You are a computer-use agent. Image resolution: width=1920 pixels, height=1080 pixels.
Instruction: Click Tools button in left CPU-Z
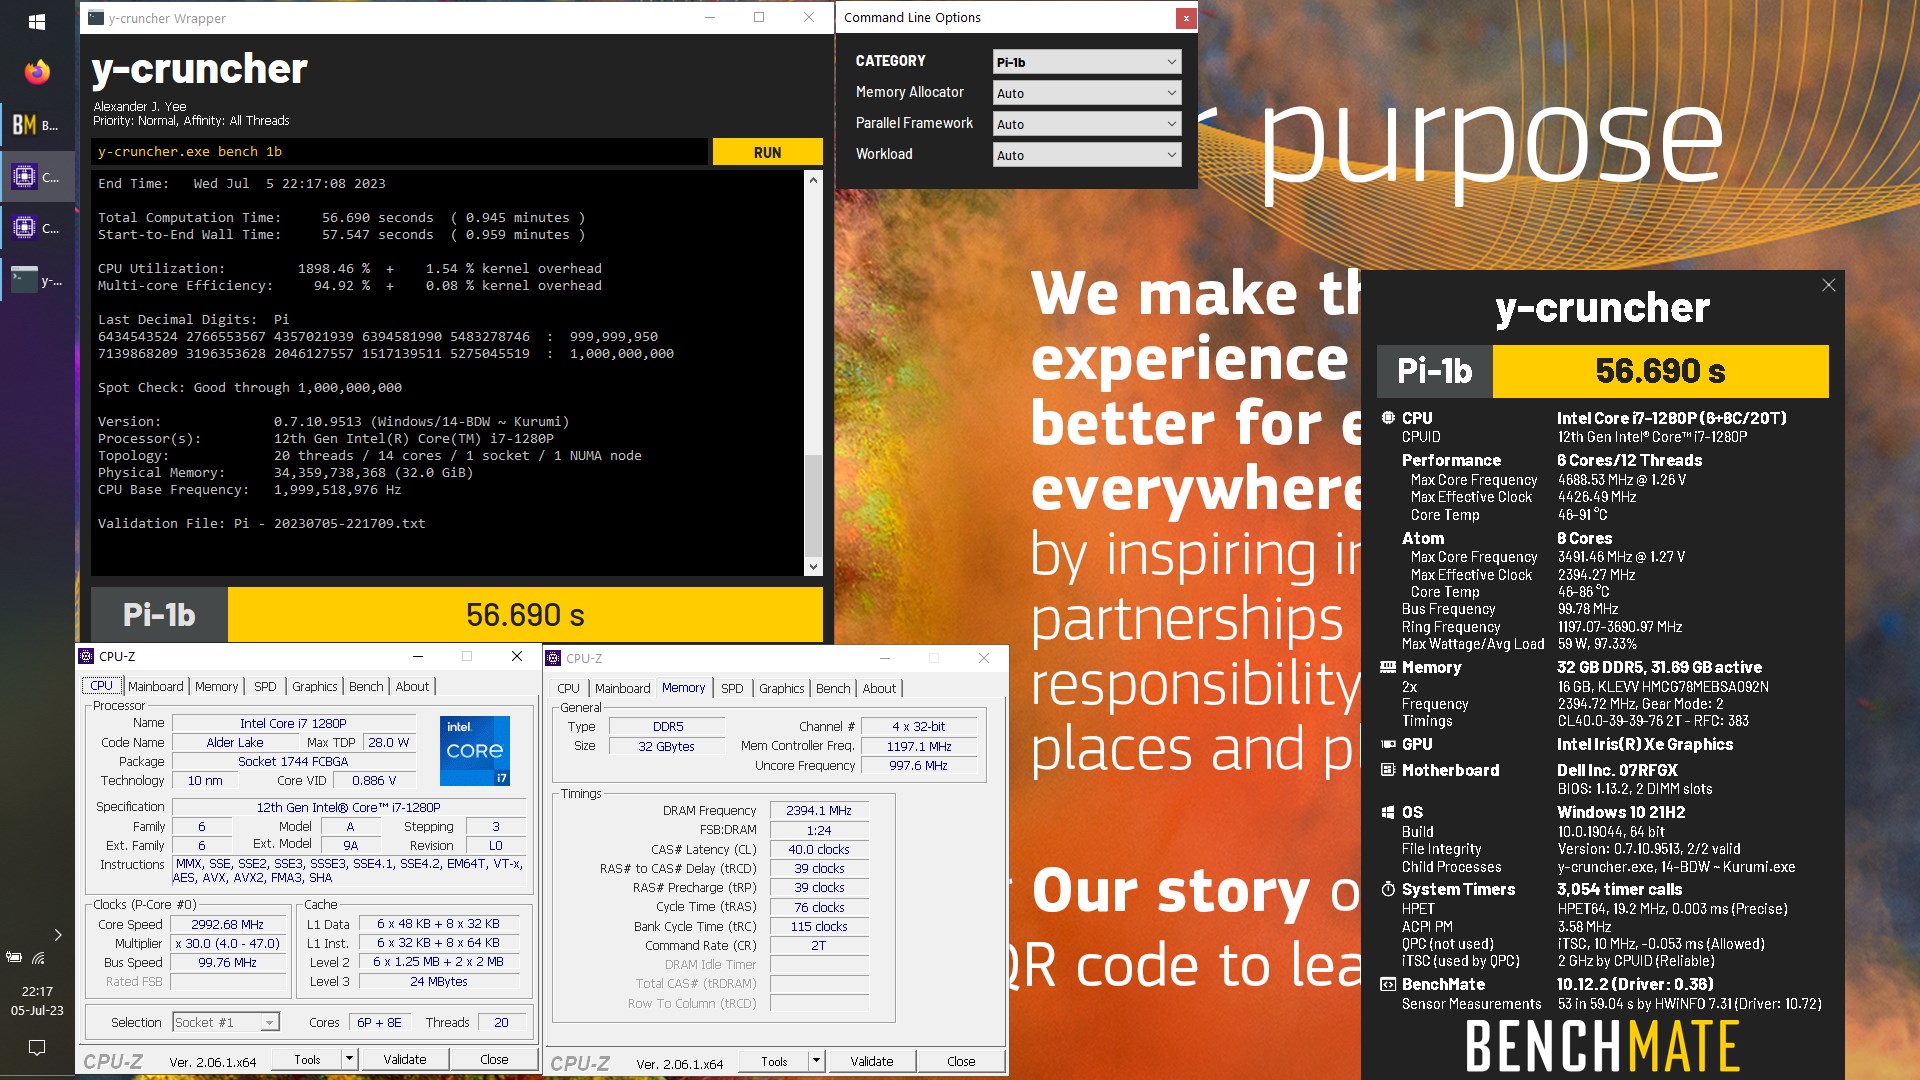click(308, 1059)
